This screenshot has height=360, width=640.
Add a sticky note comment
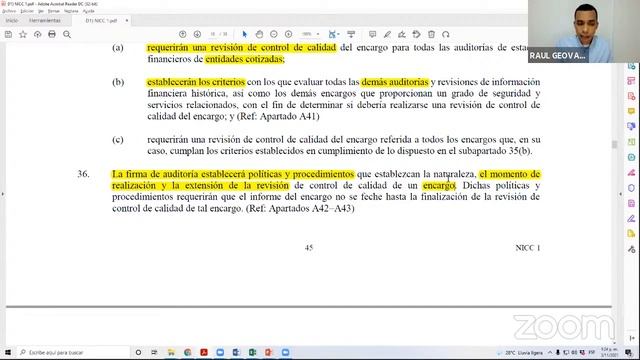click(x=372, y=34)
